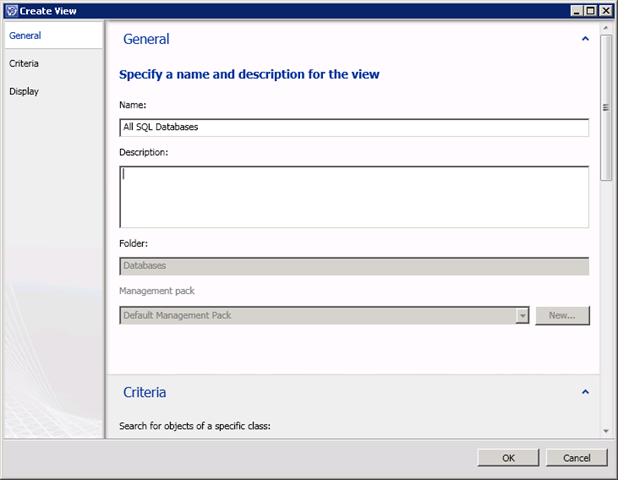The height and width of the screenshot is (480, 618).
Task: Click the vertical scrollbar thumb
Action: 606,108
